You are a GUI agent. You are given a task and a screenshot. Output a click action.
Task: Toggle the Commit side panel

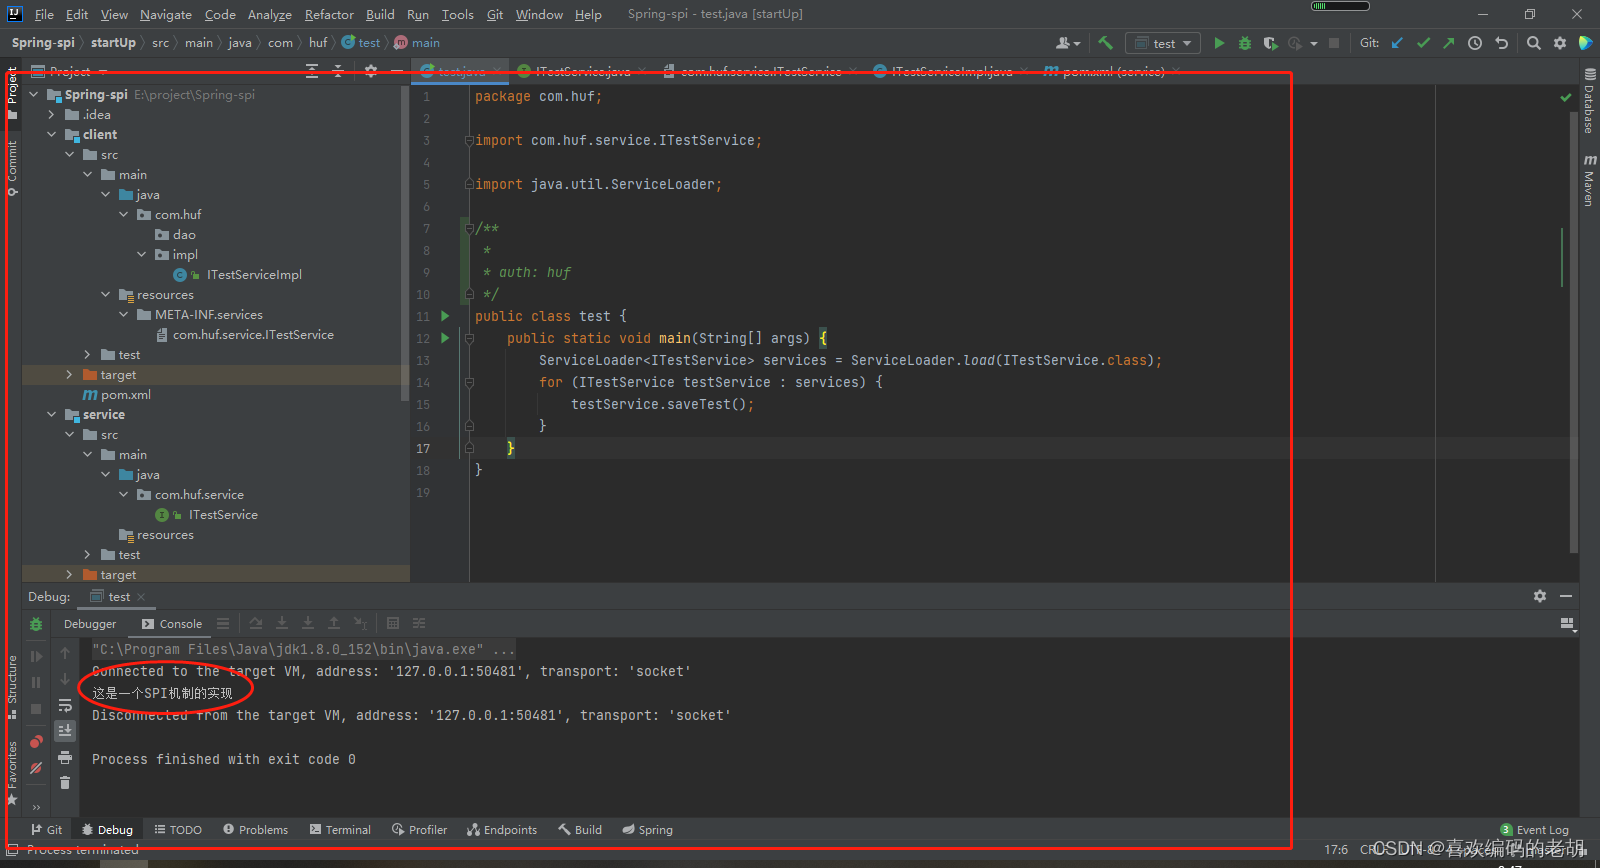click(x=12, y=168)
